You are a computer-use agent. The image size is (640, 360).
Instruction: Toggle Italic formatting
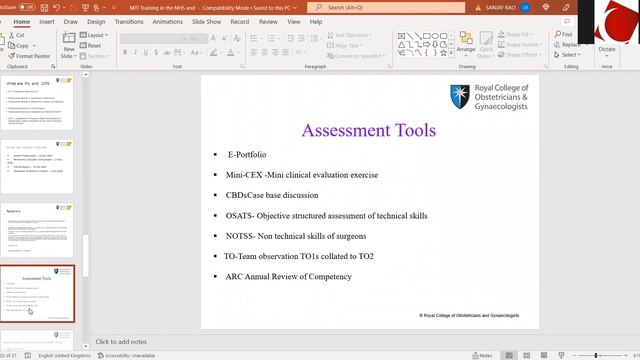click(135, 52)
